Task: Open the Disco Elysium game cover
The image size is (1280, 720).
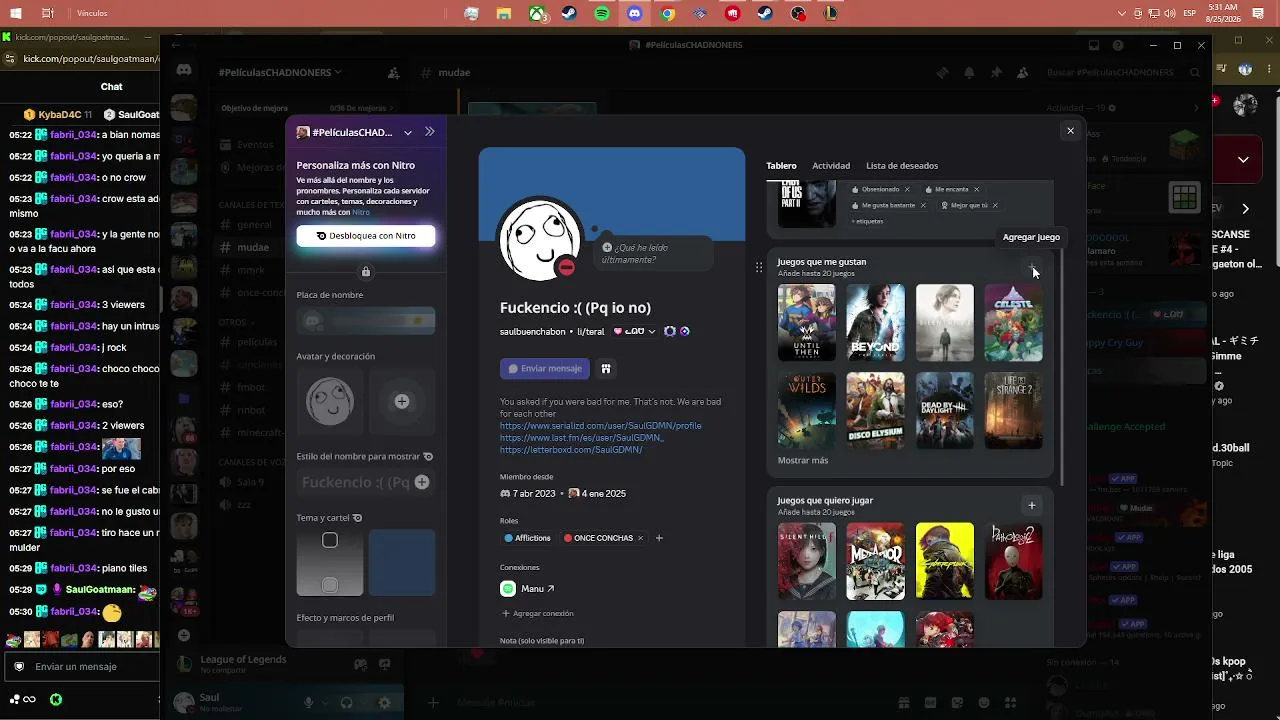Action: pos(876,411)
